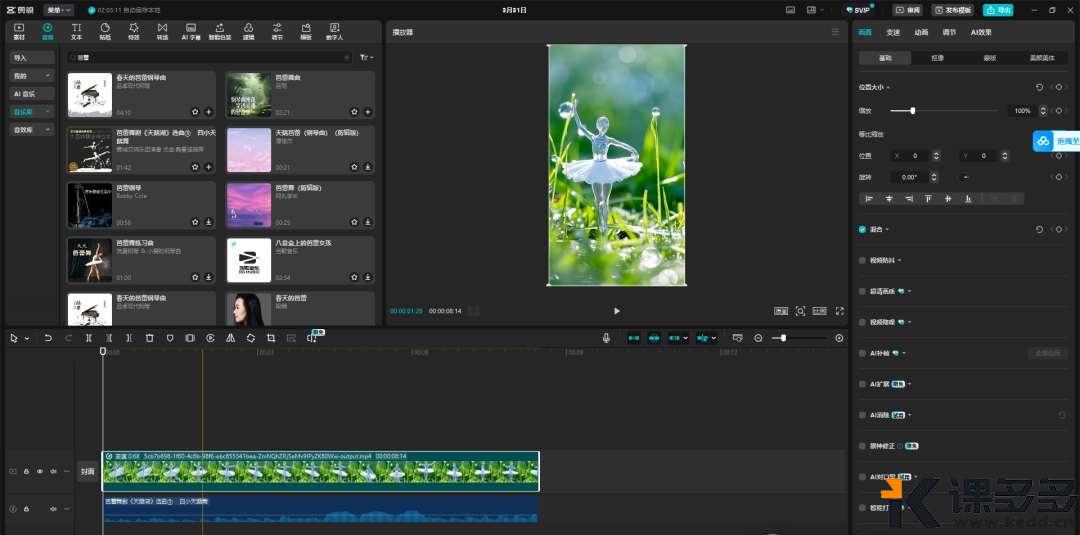Click the undo arrow in timeline toolbar
Viewport: 1080px width, 535px height.
point(48,338)
